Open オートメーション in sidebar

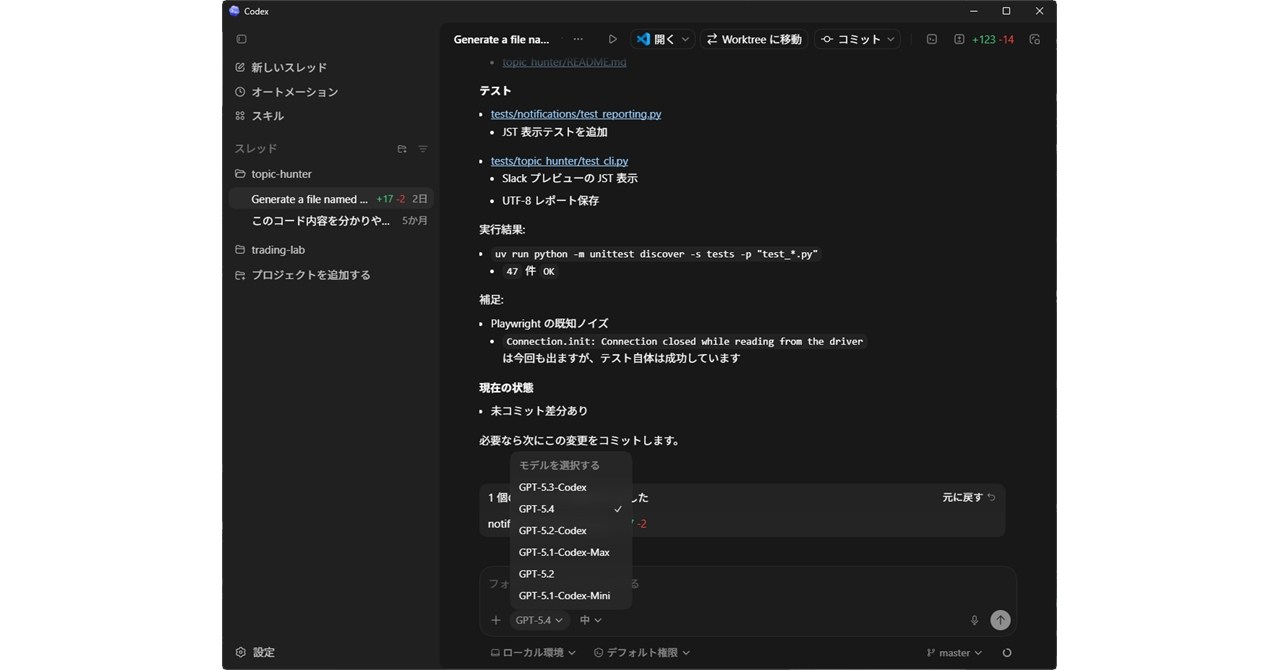[x=286, y=92]
